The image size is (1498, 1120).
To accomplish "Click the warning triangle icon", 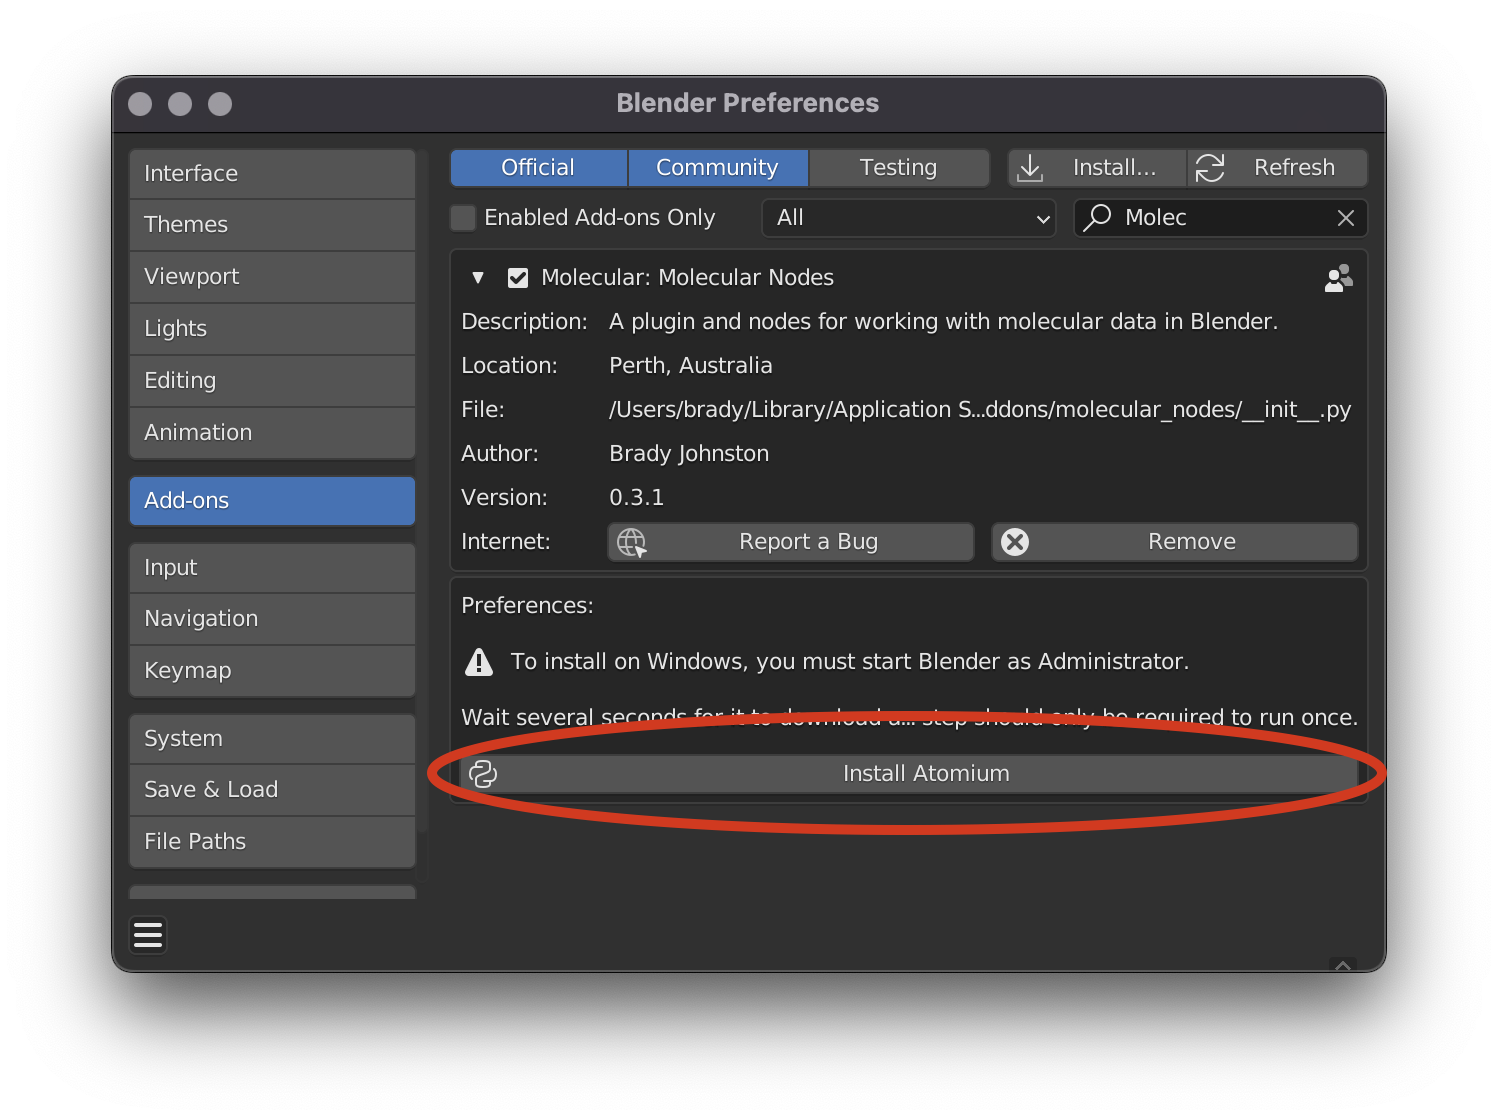I will click(x=479, y=662).
